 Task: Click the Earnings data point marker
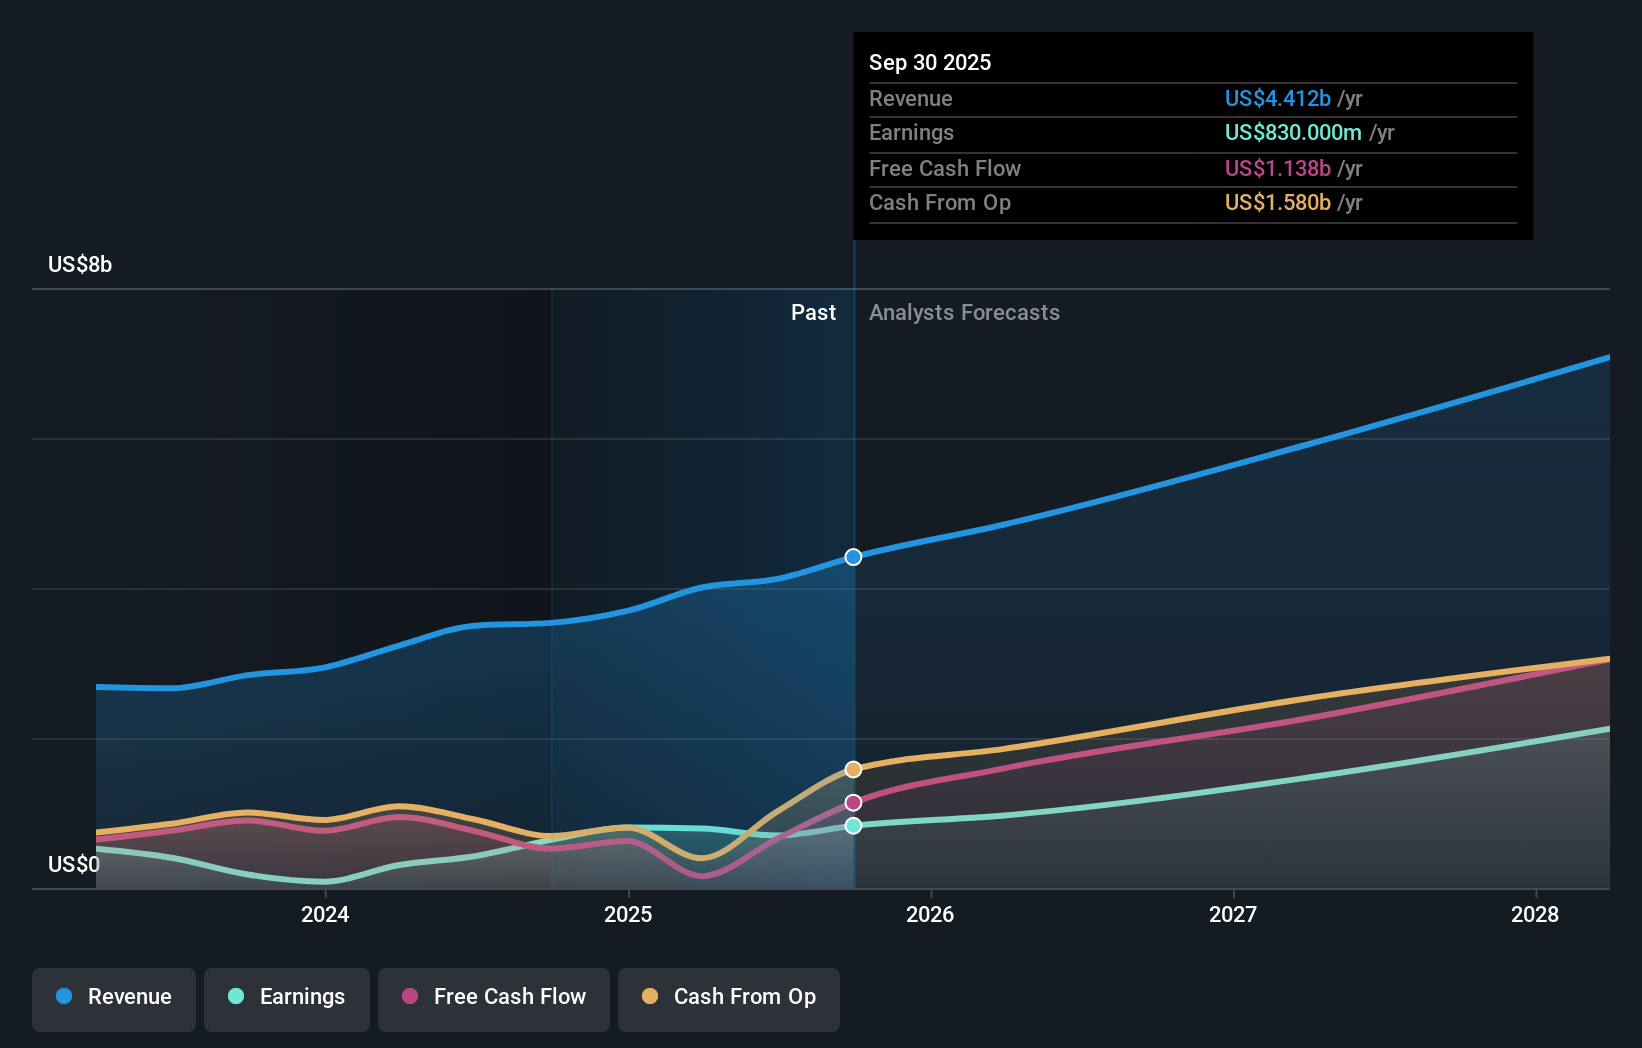(x=853, y=826)
